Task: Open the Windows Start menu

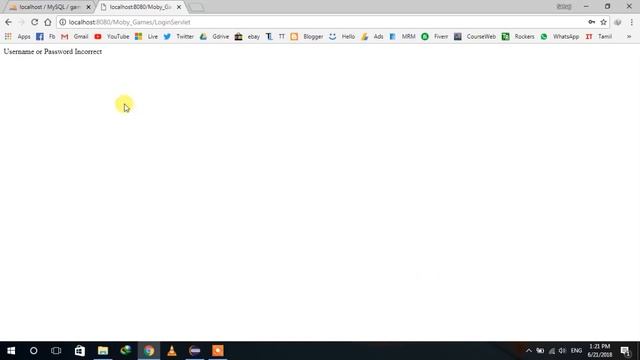Action: (11, 351)
